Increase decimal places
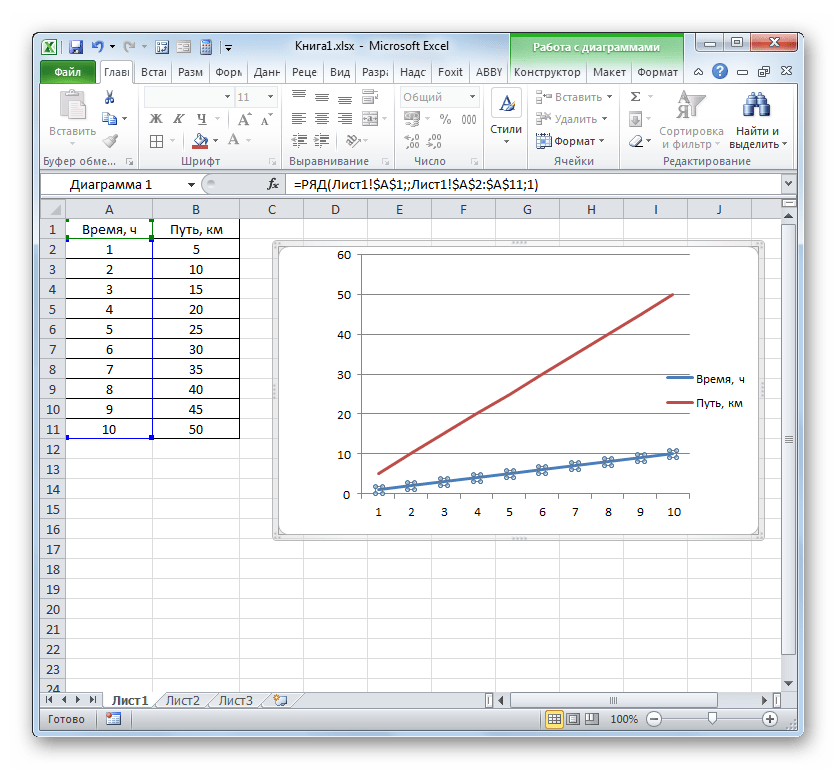Screen dimensions: 837x770 coord(412,141)
